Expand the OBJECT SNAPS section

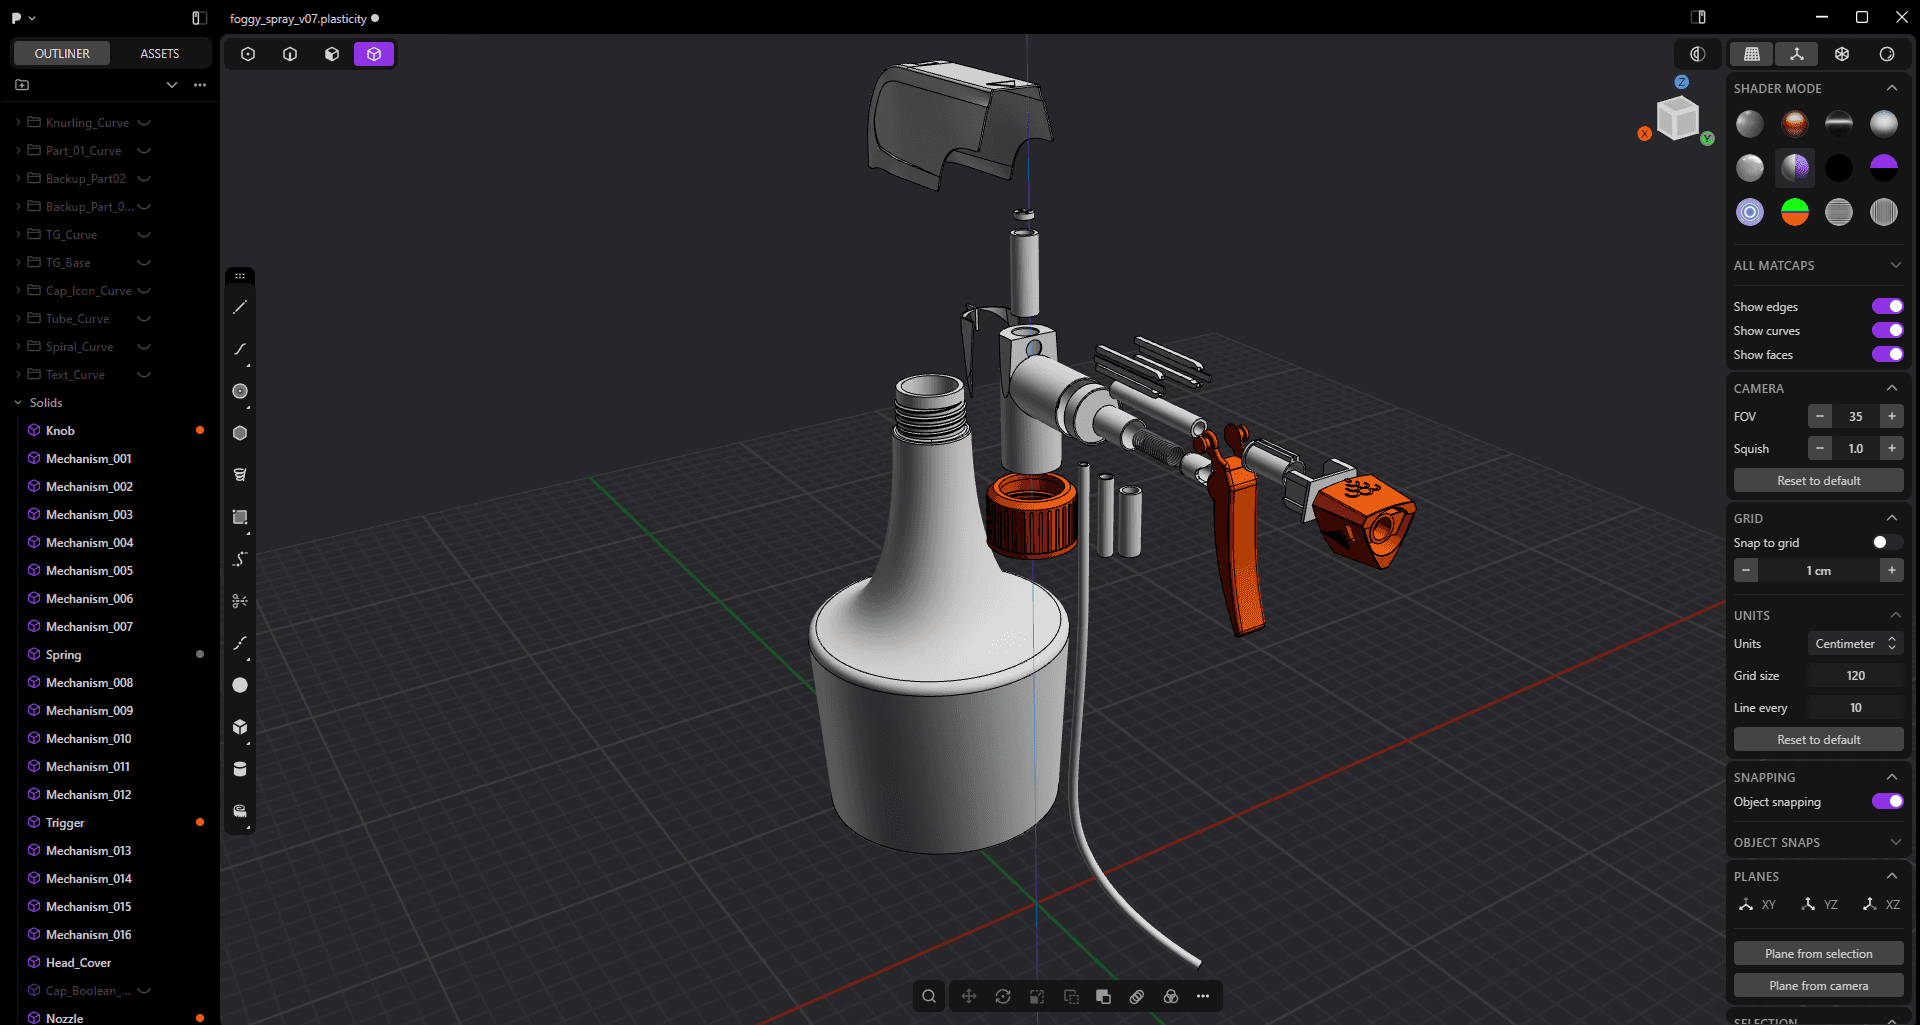(1895, 842)
